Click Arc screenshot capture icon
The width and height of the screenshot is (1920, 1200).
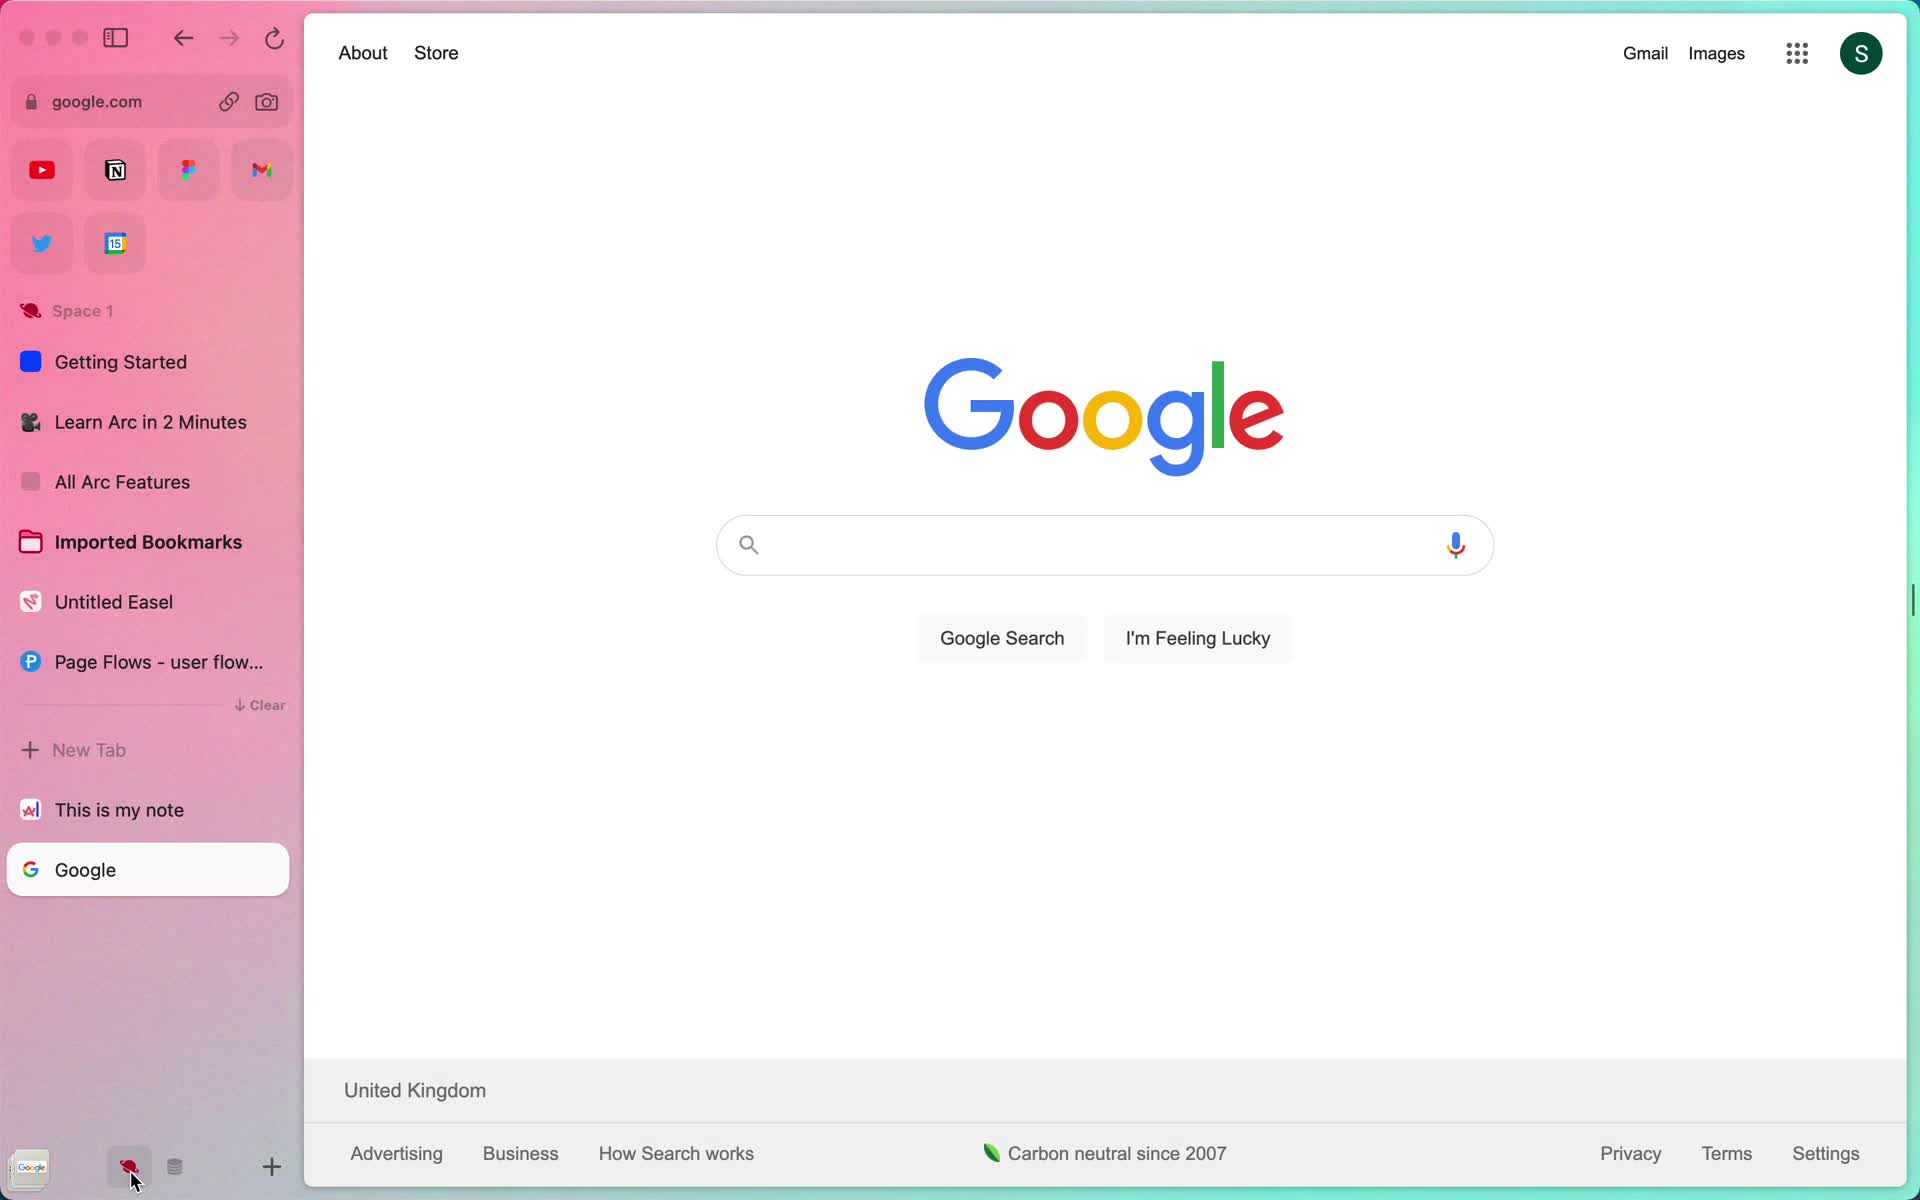click(265, 101)
